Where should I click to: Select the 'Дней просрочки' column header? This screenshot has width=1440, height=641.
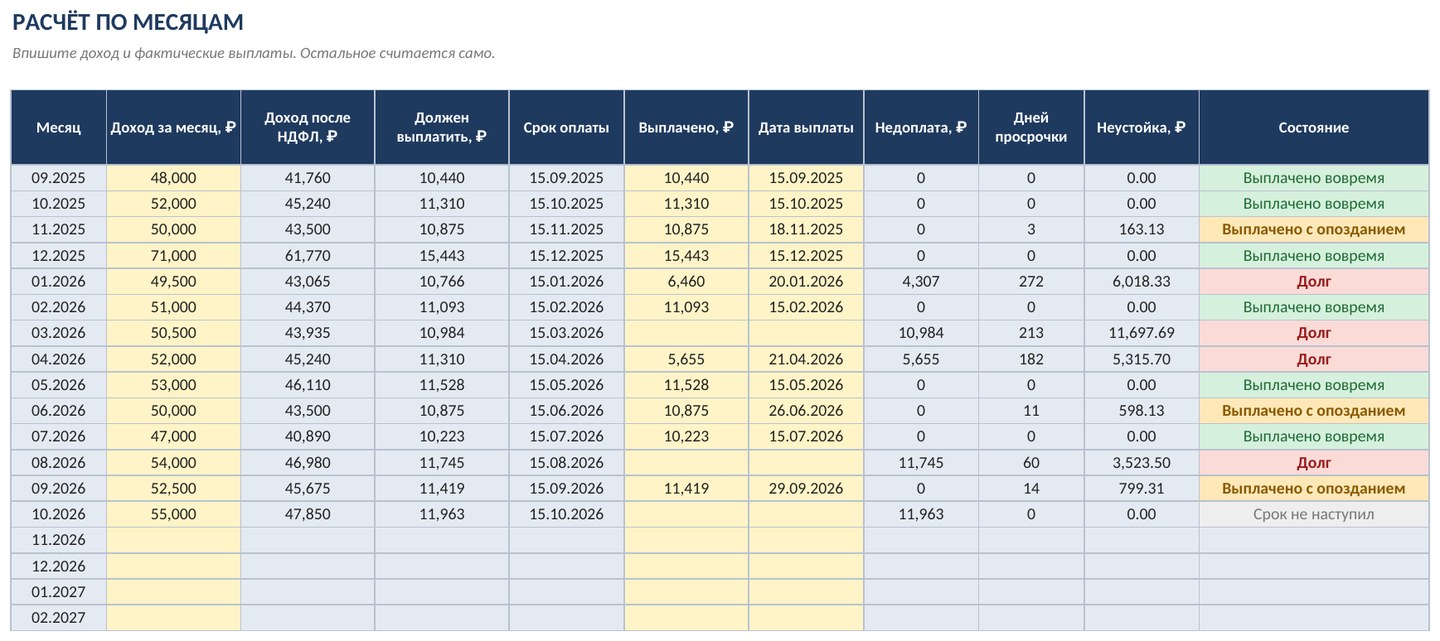(1031, 128)
